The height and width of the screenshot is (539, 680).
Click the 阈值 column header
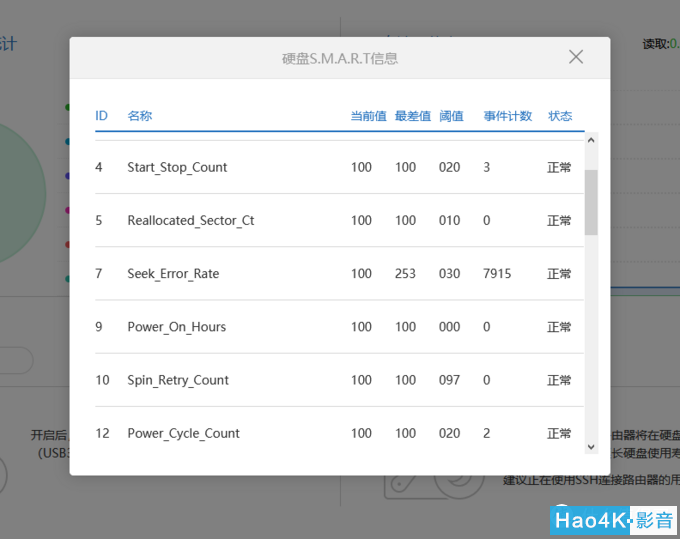tap(451, 116)
